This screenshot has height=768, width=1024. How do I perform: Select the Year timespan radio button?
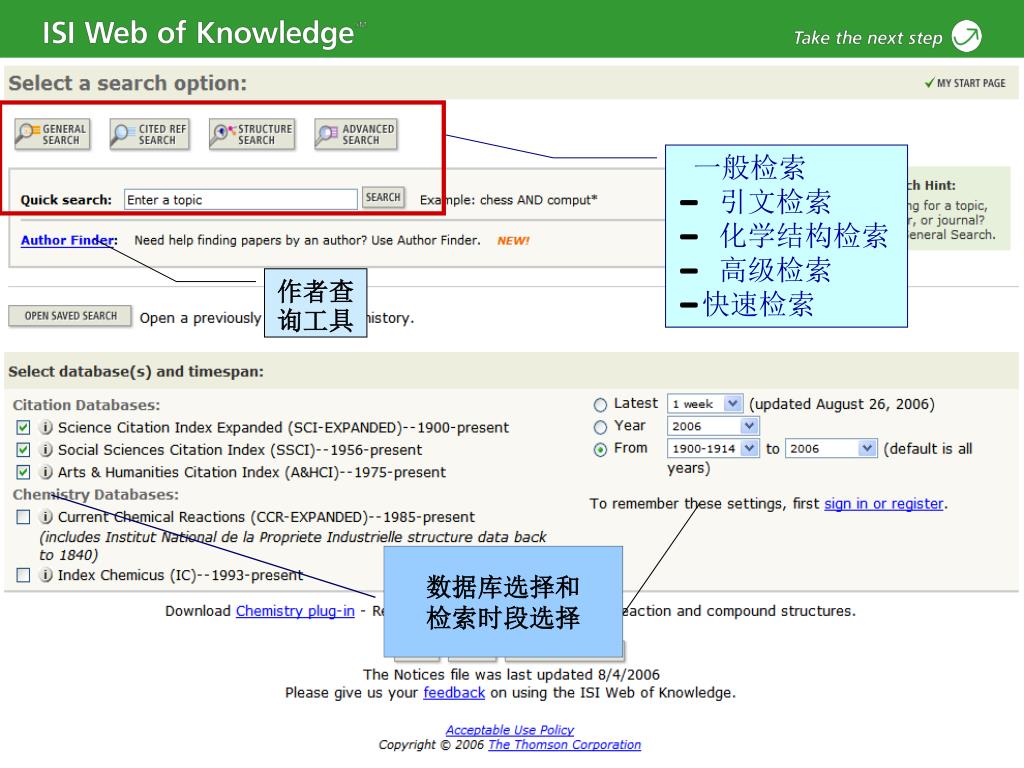(x=600, y=427)
